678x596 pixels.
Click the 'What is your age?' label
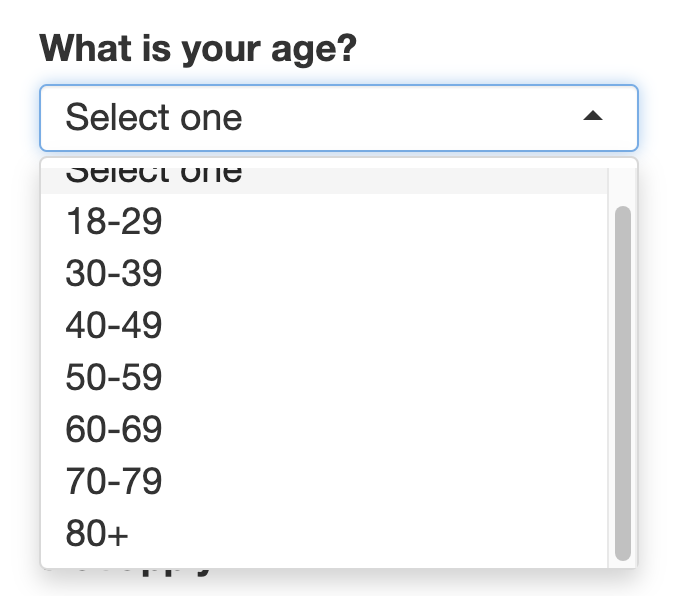click(197, 47)
